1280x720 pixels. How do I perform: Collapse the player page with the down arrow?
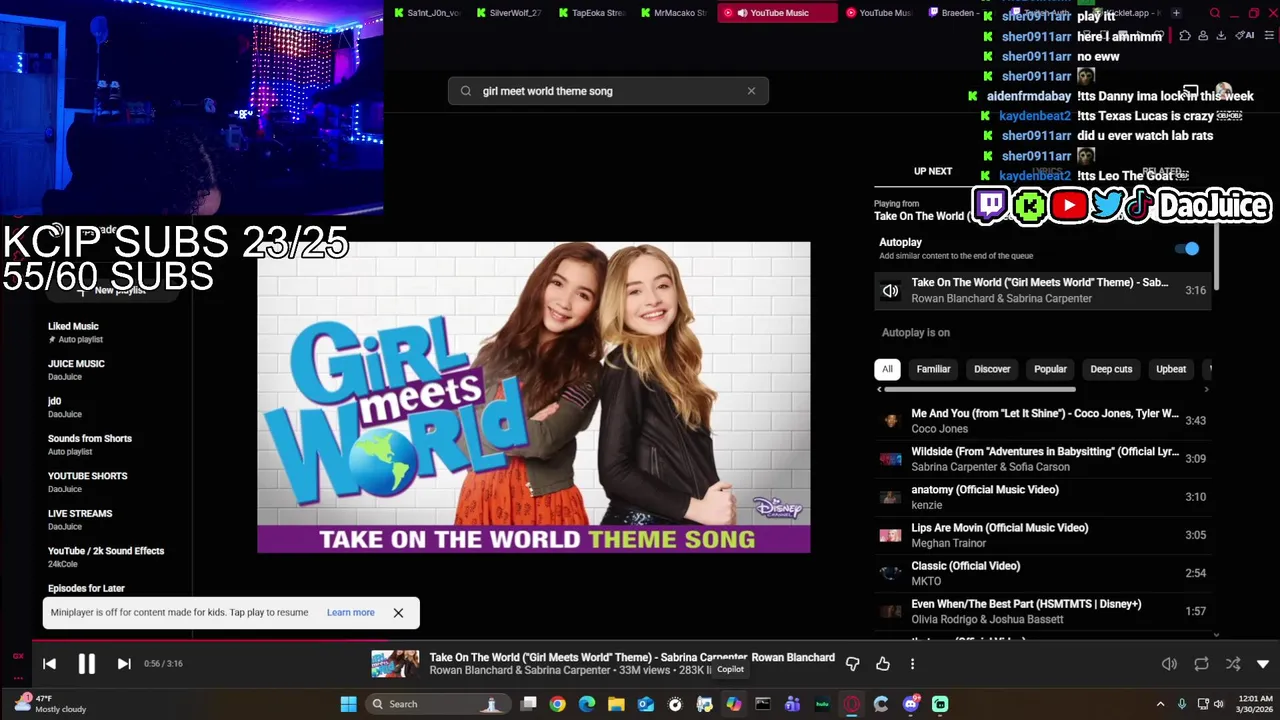pyautogui.click(x=1263, y=664)
